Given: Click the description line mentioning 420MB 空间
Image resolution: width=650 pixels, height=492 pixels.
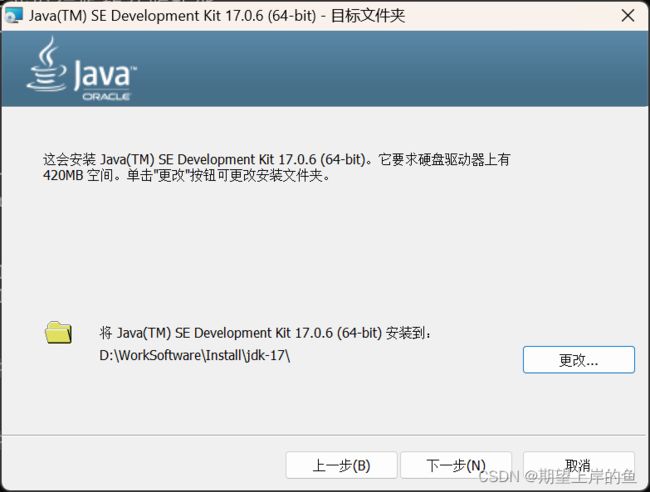Looking at the screenshot, I should pyautogui.click(x=187, y=175).
